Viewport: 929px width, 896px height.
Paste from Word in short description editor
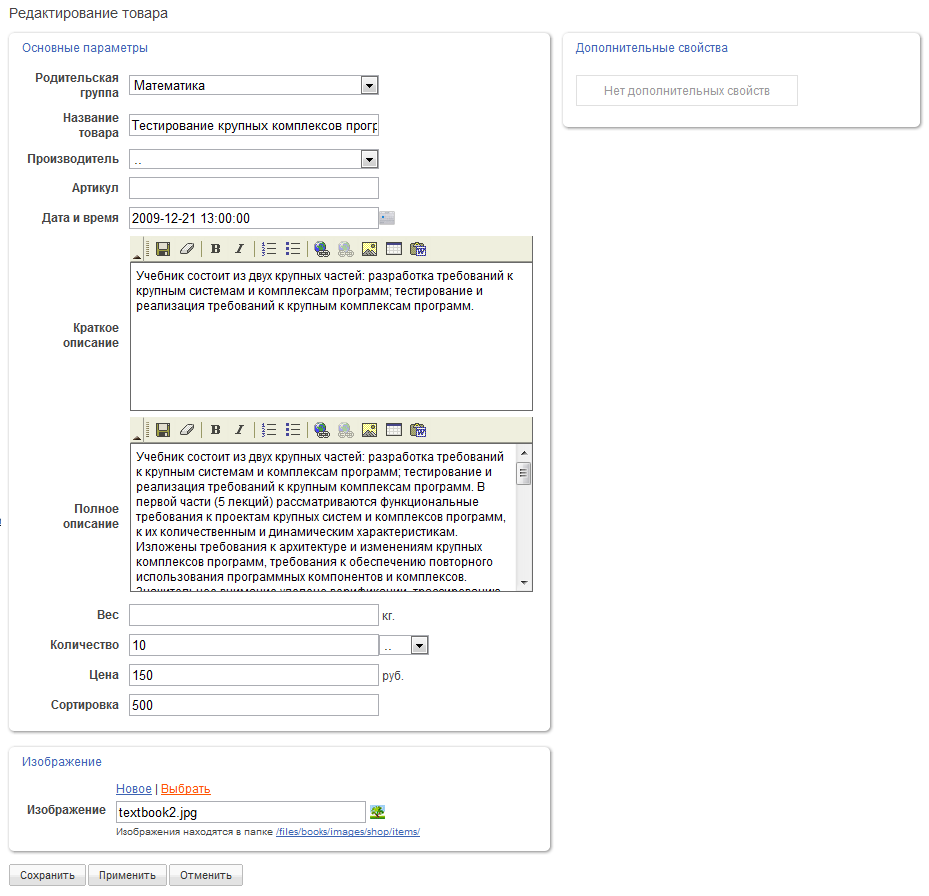tap(418, 249)
